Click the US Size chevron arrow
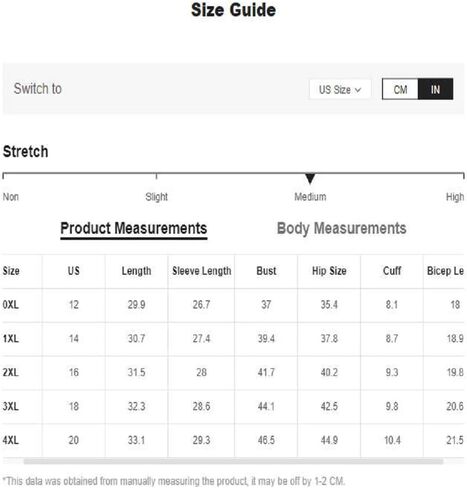467x488 pixels. (x=358, y=90)
